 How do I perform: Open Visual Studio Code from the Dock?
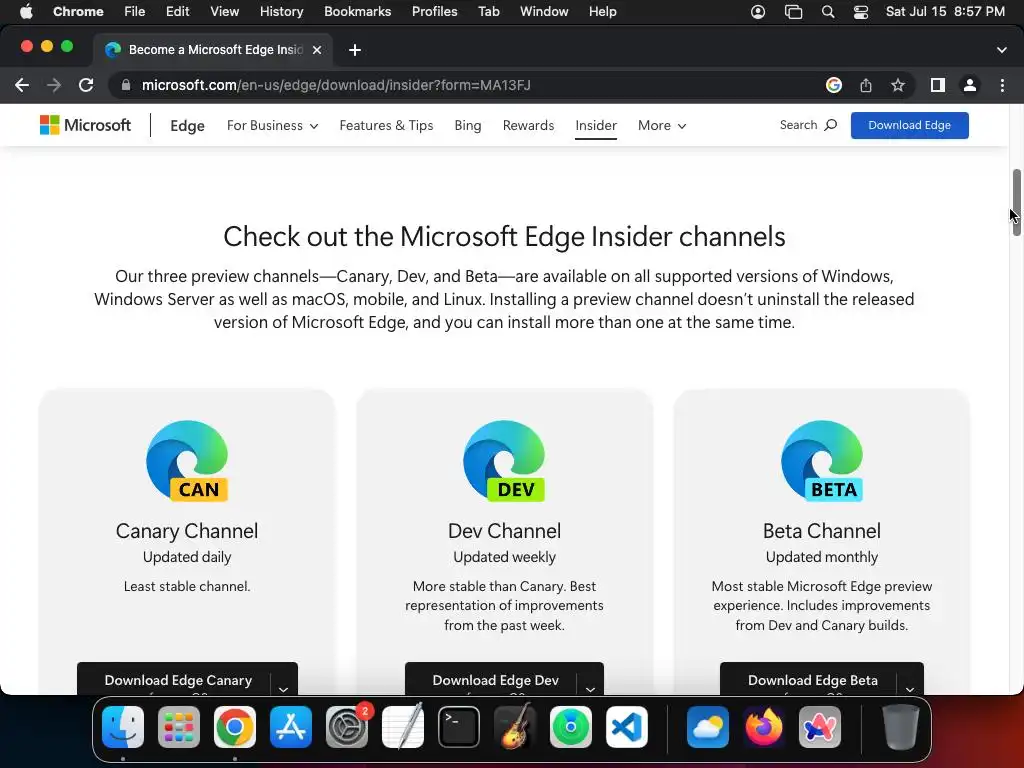point(627,727)
